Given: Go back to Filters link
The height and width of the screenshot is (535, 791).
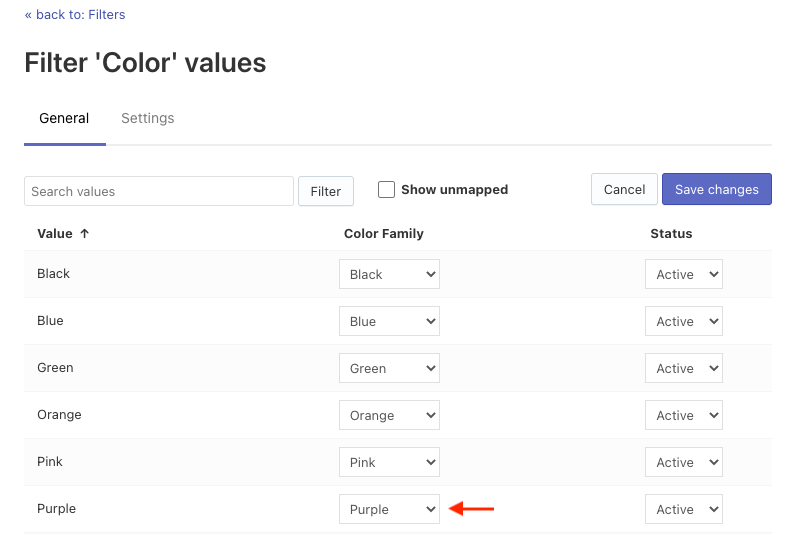Looking at the screenshot, I should [x=75, y=15].
